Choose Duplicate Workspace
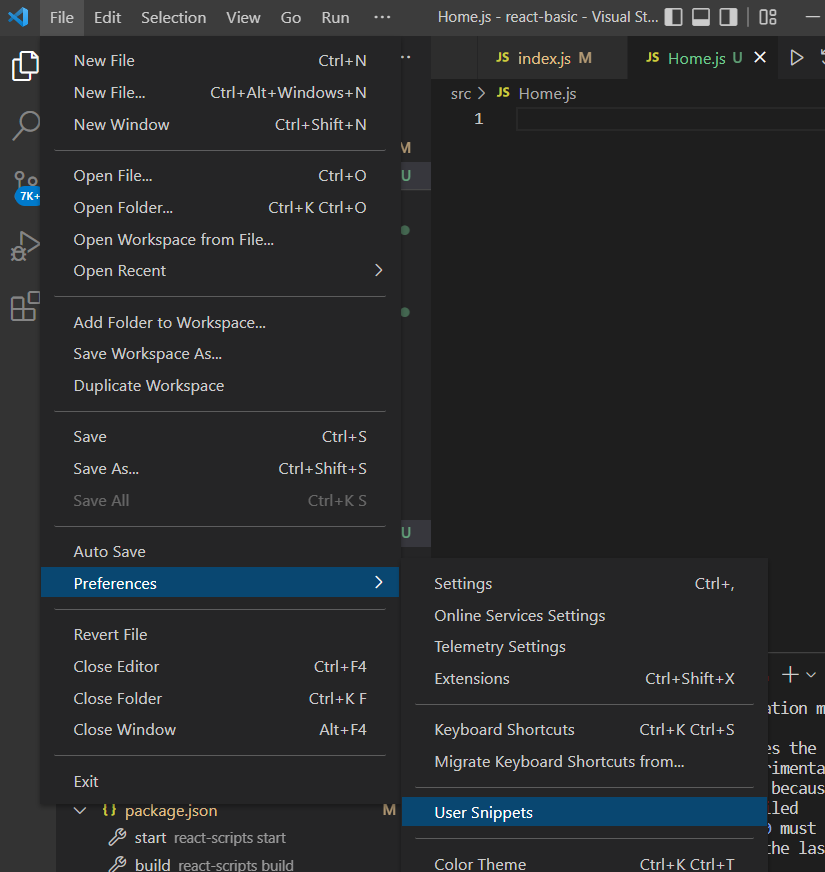 pos(220,385)
